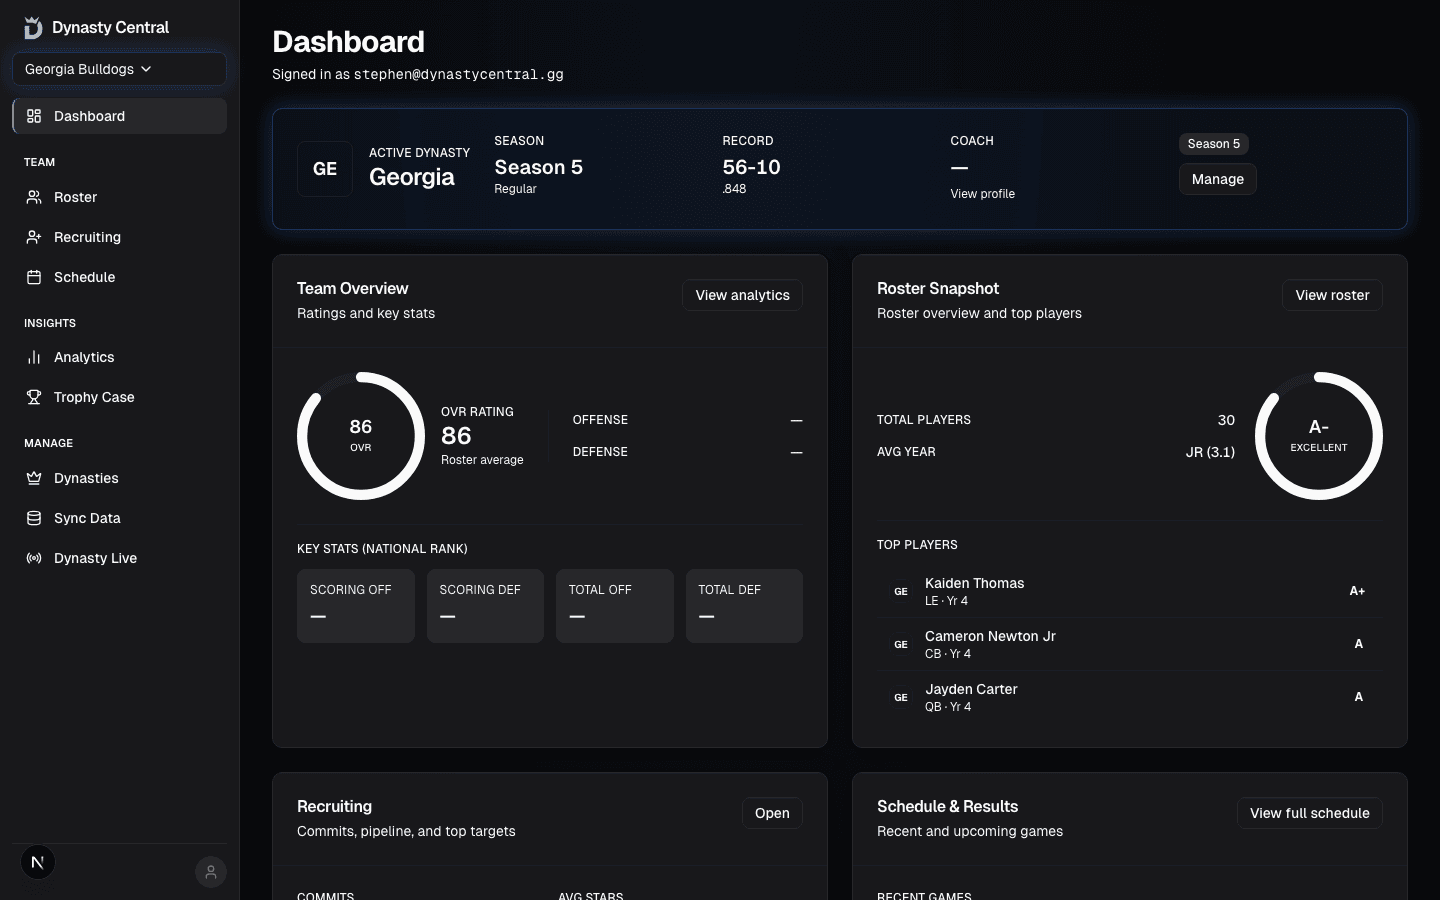Click the Analytics bar chart icon

point(34,357)
